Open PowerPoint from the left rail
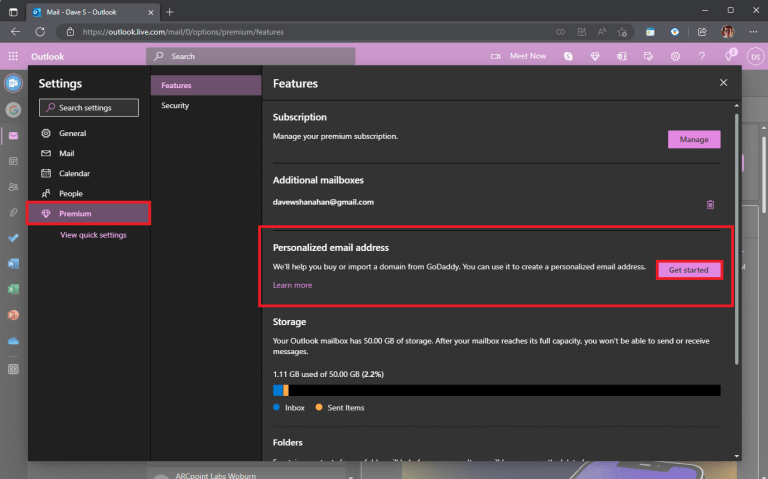 click(13, 315)
